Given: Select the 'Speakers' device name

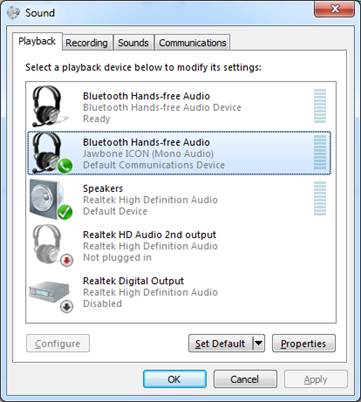Looking at the screenshot, I should point(103,189).
